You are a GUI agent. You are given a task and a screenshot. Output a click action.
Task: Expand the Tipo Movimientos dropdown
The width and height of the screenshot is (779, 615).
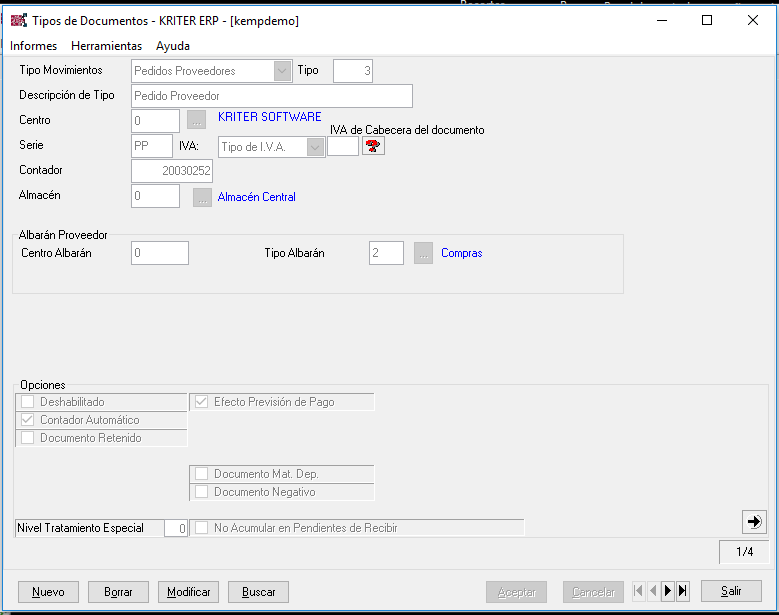coord(282,71)
